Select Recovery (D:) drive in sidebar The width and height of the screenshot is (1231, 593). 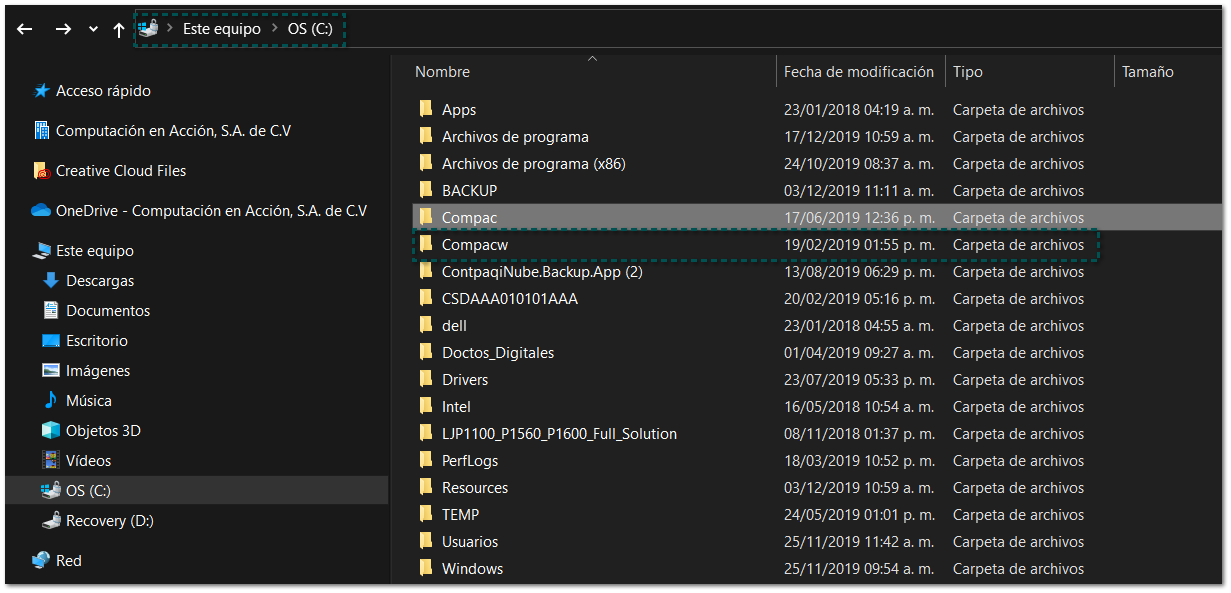110,521
